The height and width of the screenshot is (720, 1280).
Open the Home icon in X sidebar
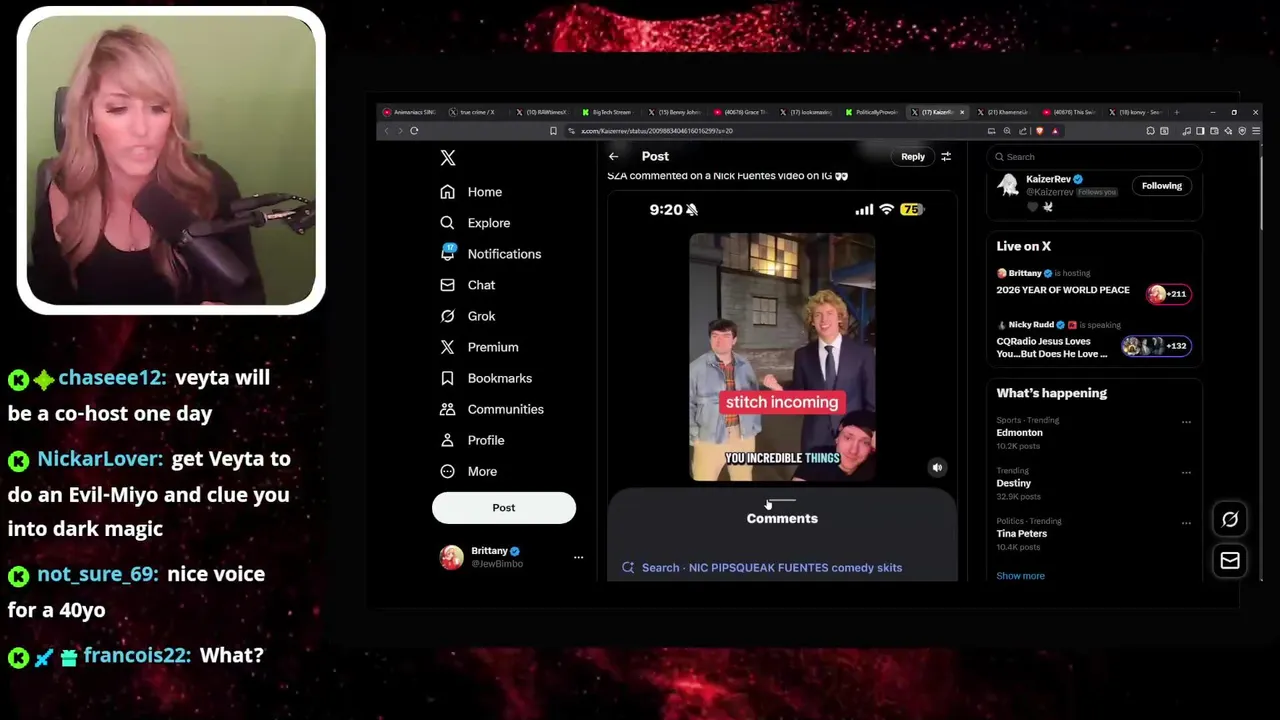click(x=447, y=192)
